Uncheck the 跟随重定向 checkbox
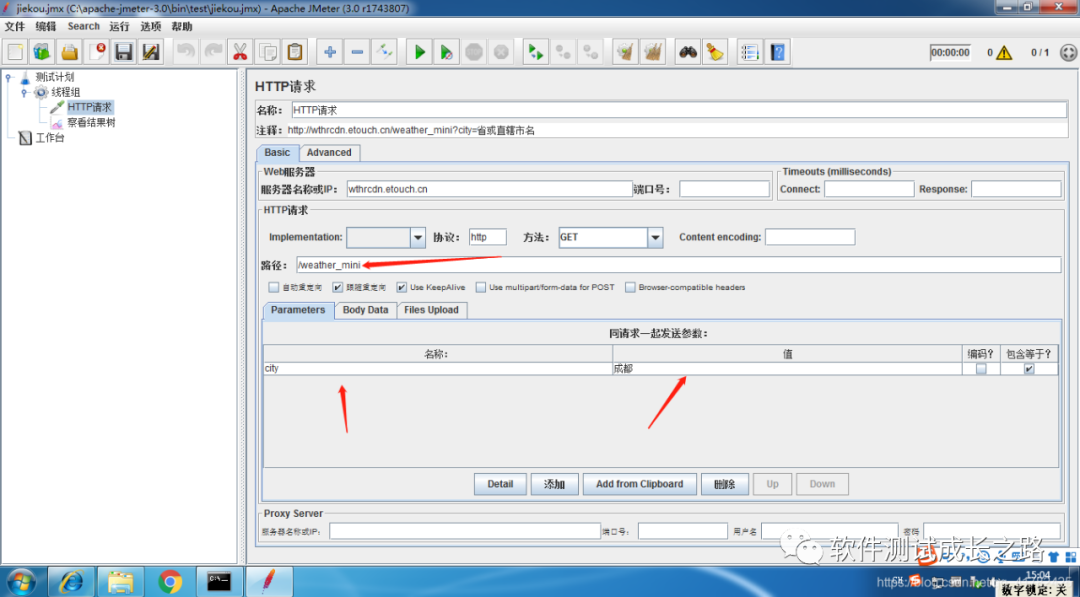Screen dimensions: 1080x597 click(x=338, y=287)
